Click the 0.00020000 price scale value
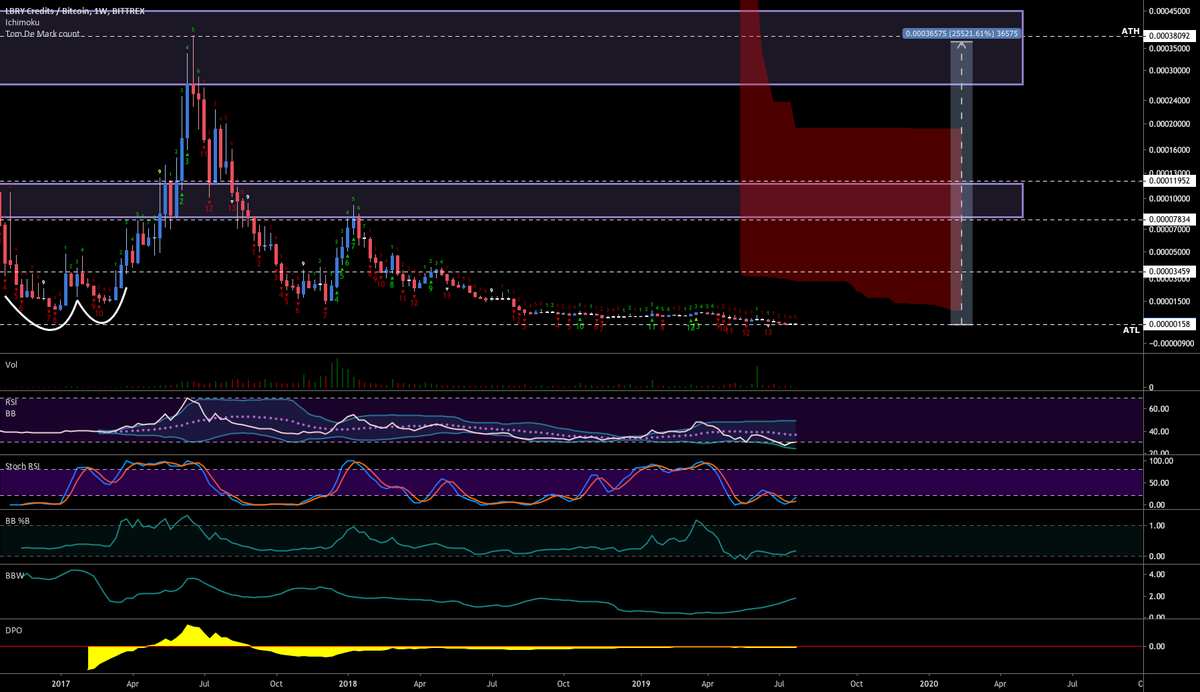Image resolution: width=1200 pixels, height=692 pixels. tap(1170, 124)
